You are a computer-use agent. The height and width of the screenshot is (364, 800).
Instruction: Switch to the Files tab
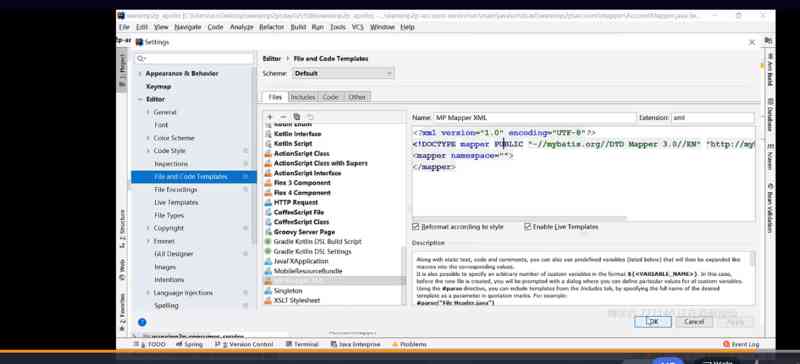click(275, 97)
